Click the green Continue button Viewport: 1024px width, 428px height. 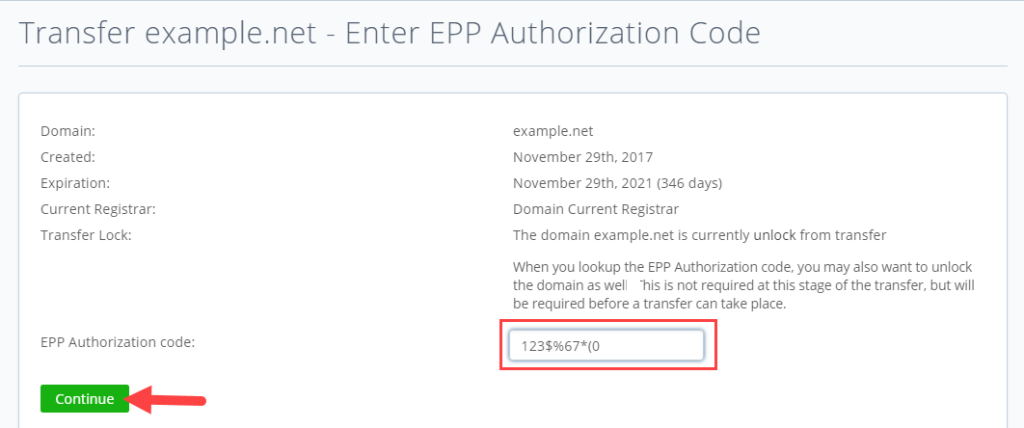coord(85,399)
